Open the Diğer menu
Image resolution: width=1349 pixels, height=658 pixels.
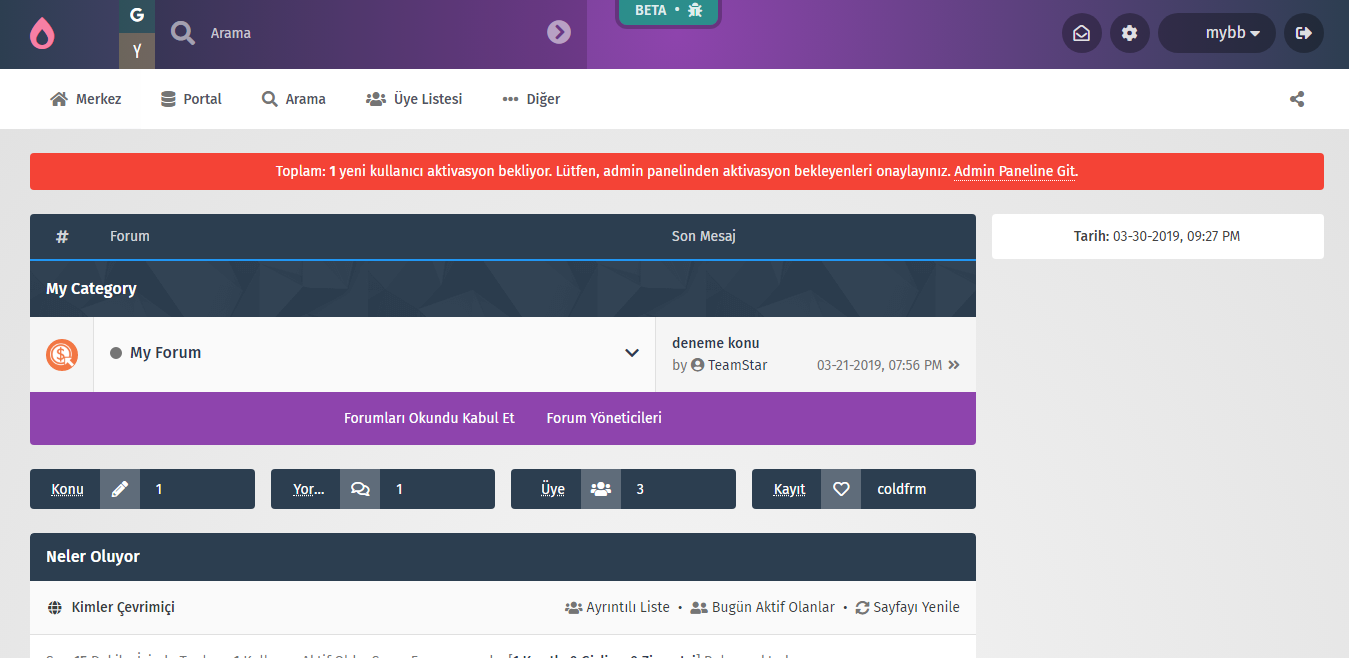(531, 99)
